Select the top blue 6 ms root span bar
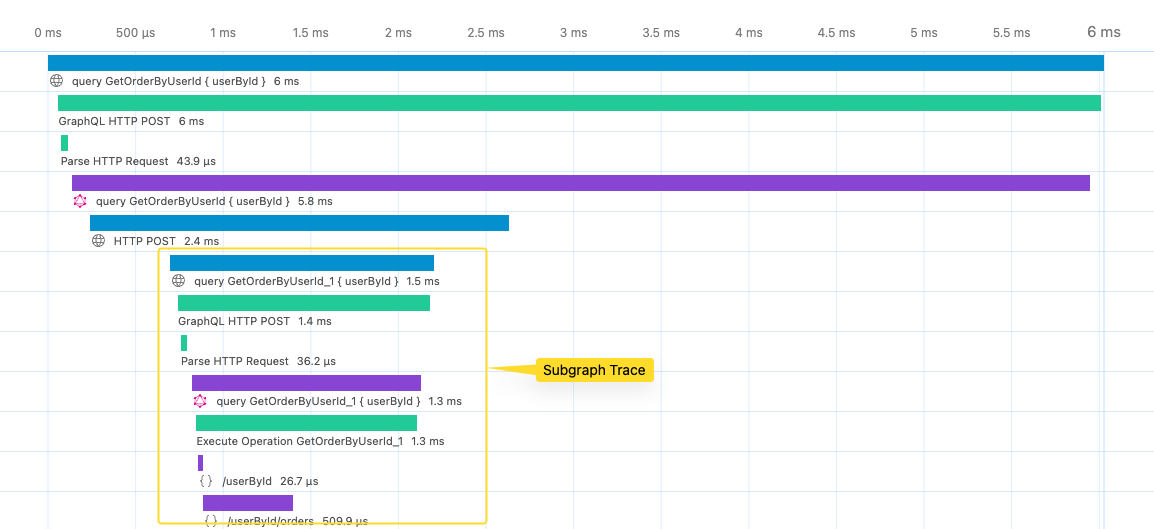This screenshot has height=529, width=1154. (576, 63)
